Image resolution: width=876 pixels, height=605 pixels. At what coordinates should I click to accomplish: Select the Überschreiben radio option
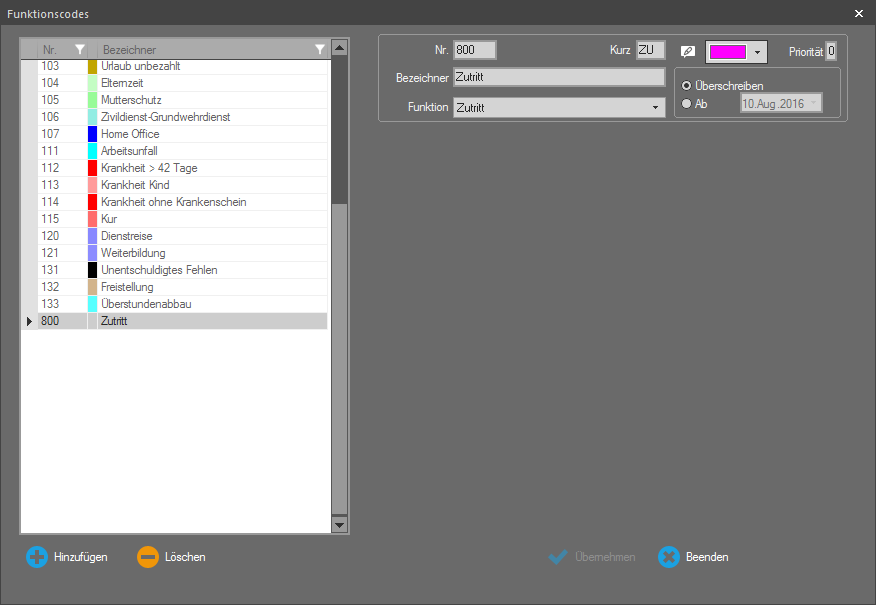tap(686, 86)
